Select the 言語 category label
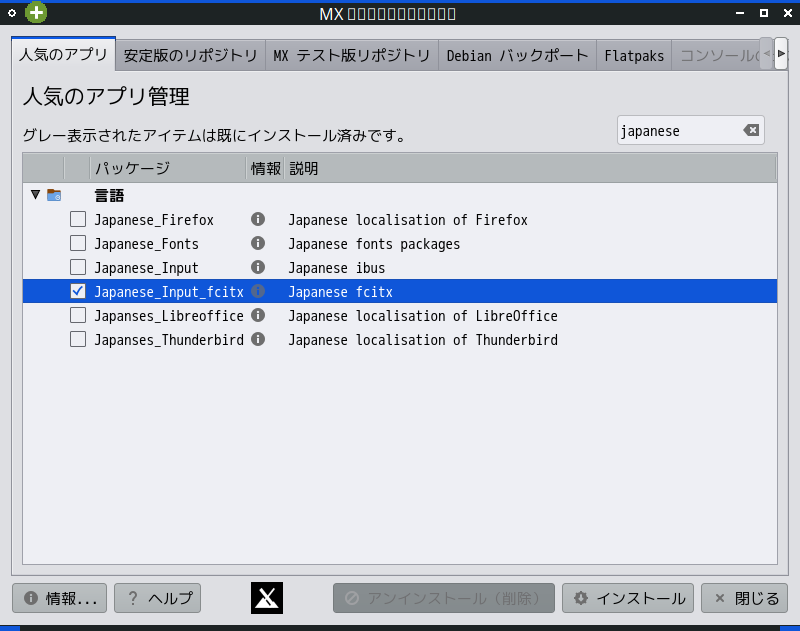This screenshot has height=631, width=800. tap(109, 195)
